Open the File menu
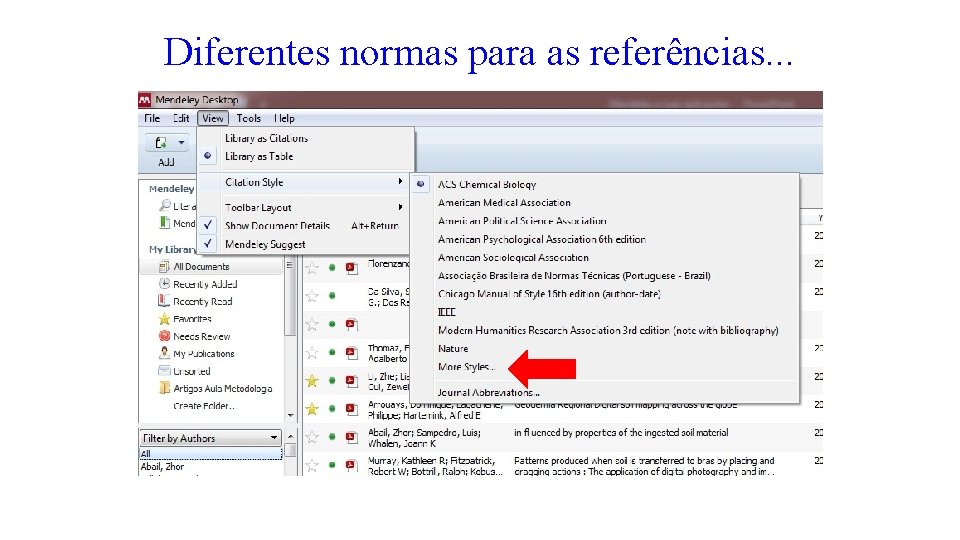 coord(152,118)
